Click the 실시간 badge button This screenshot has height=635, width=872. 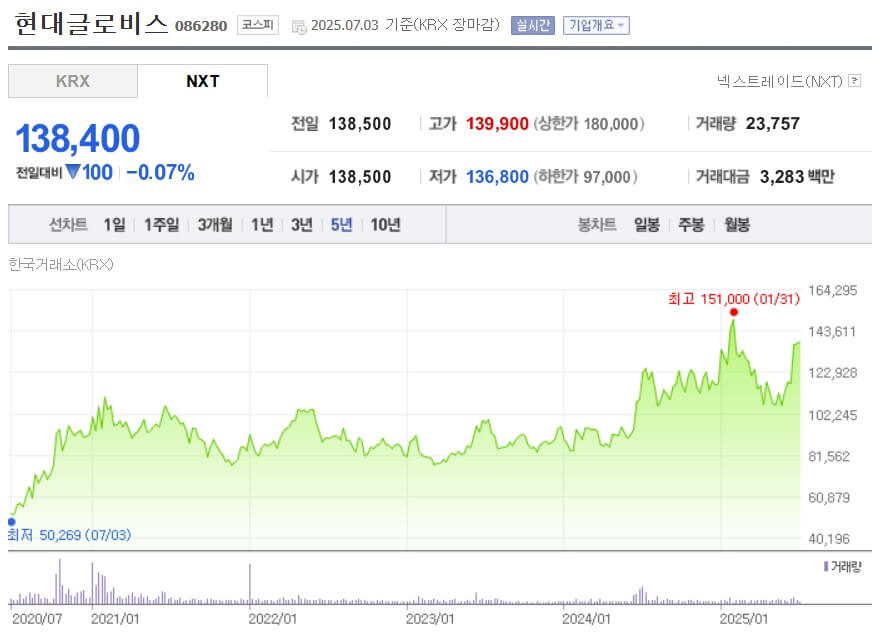(533, 25)
